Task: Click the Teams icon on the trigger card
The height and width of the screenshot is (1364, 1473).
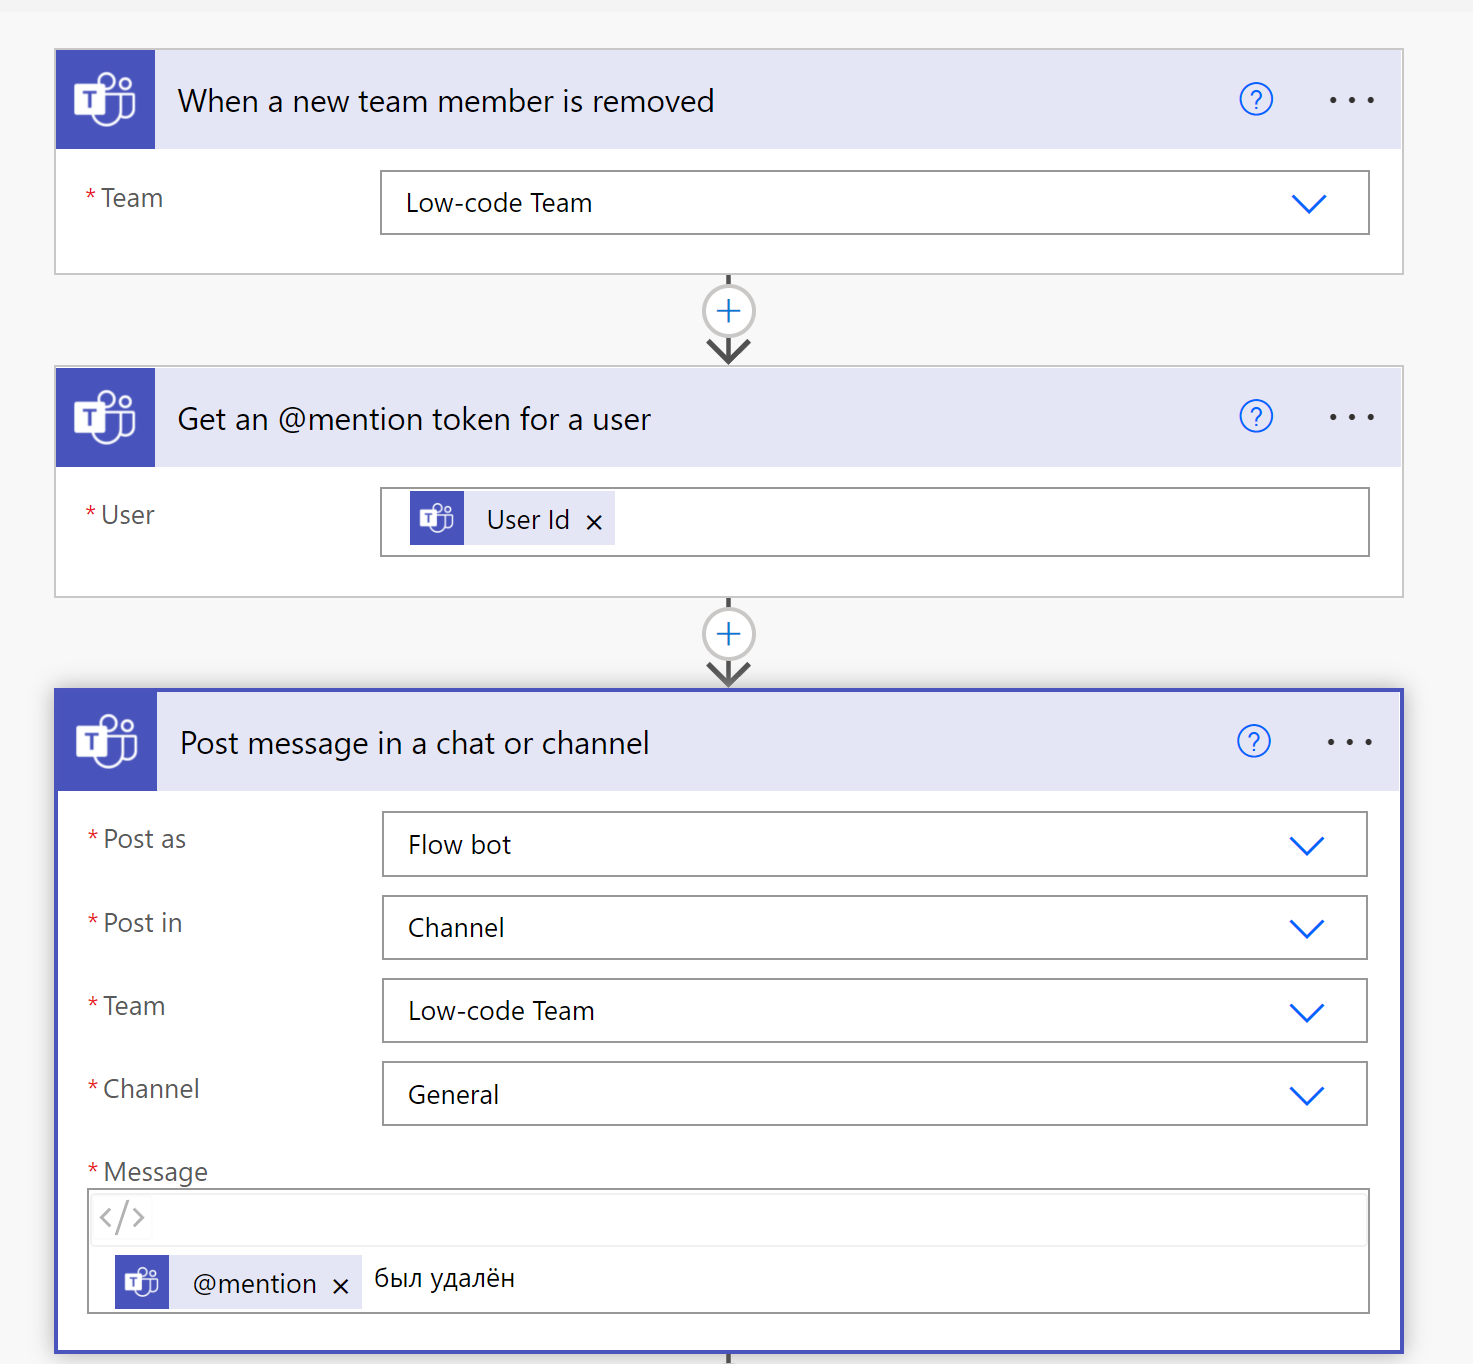Action: (x=105, y=99)
